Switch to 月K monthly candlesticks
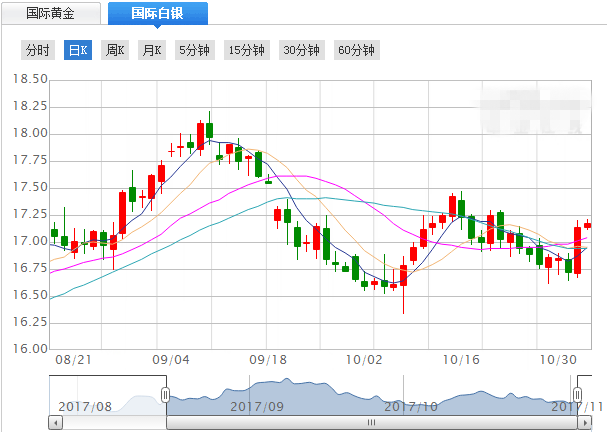 (151, 50)
